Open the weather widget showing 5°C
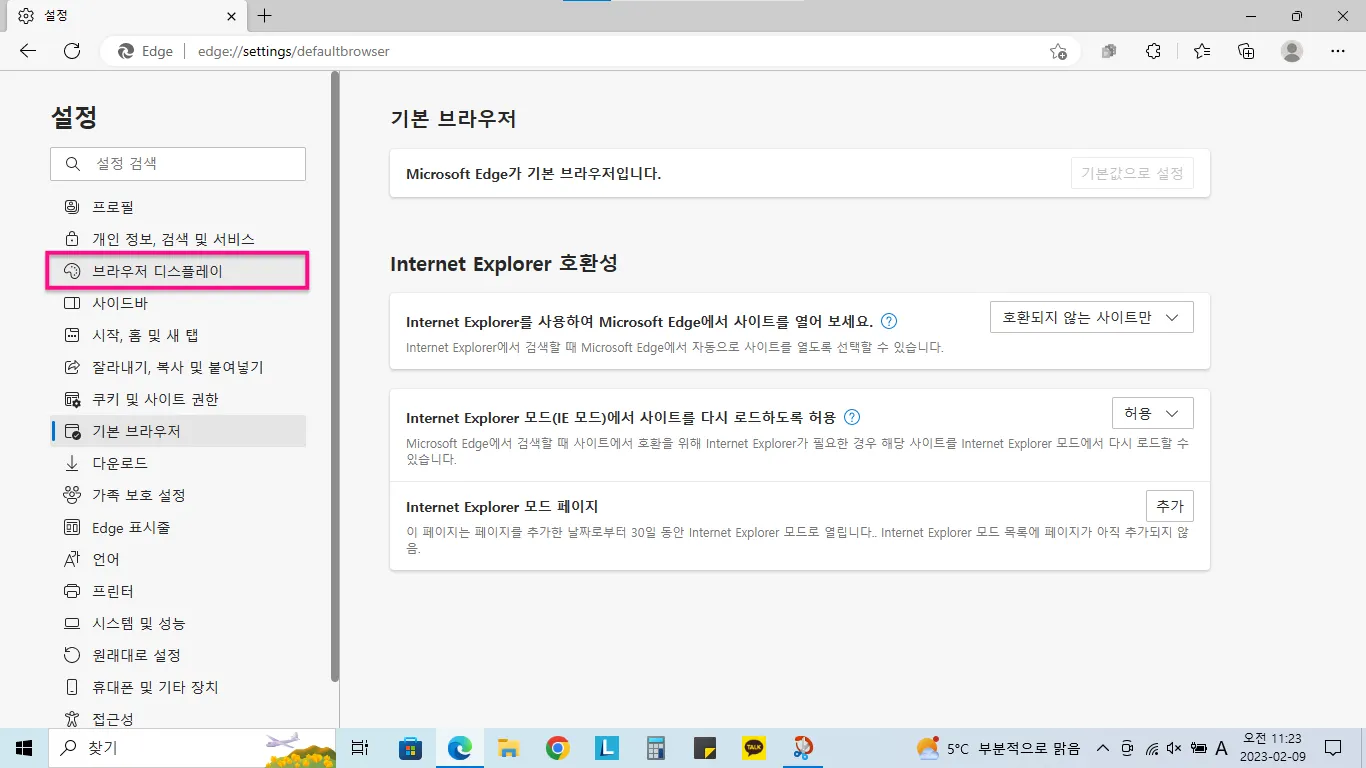 pyautogui.click(x=999, y=748)
